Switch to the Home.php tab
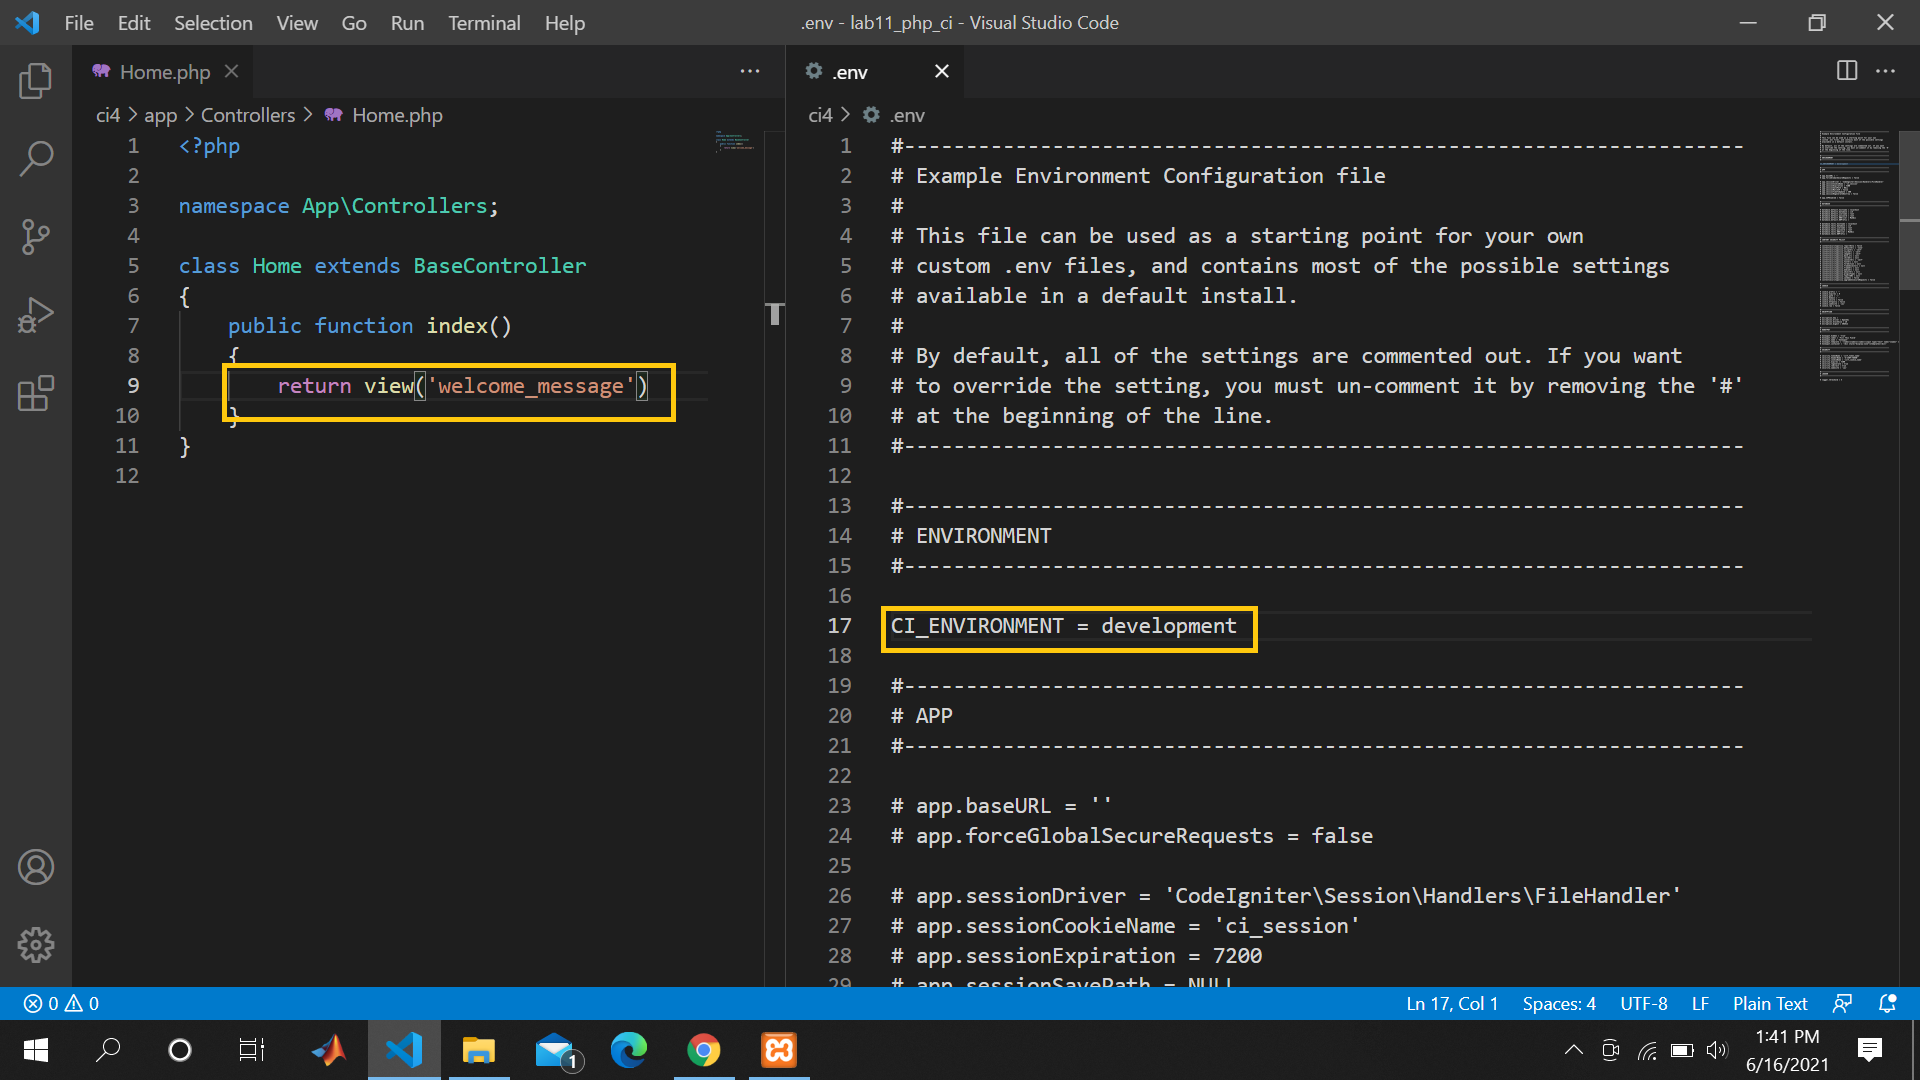 point(164,72)
